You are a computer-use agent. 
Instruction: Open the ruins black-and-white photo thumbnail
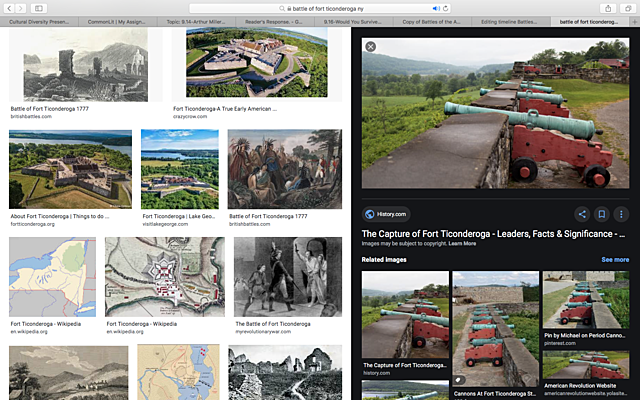pos(285,372)
